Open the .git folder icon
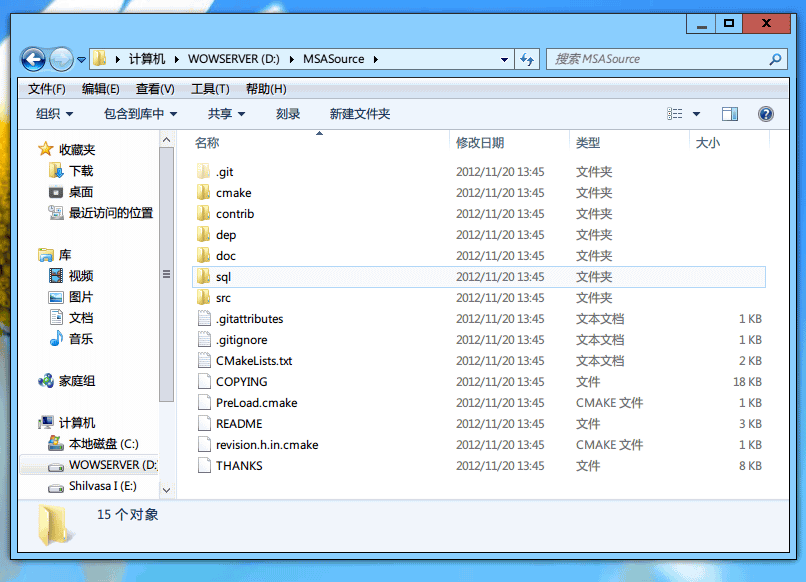Image resolution: width=806 pixels, height=582 pixels. (x=203, y=172)
